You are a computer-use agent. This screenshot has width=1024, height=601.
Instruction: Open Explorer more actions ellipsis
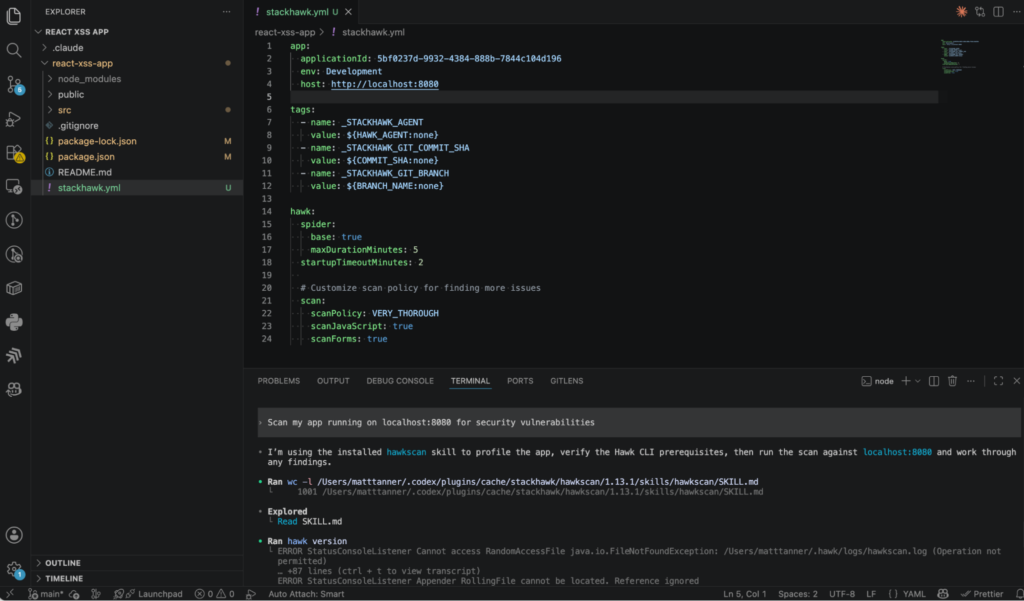pos(227,12)
